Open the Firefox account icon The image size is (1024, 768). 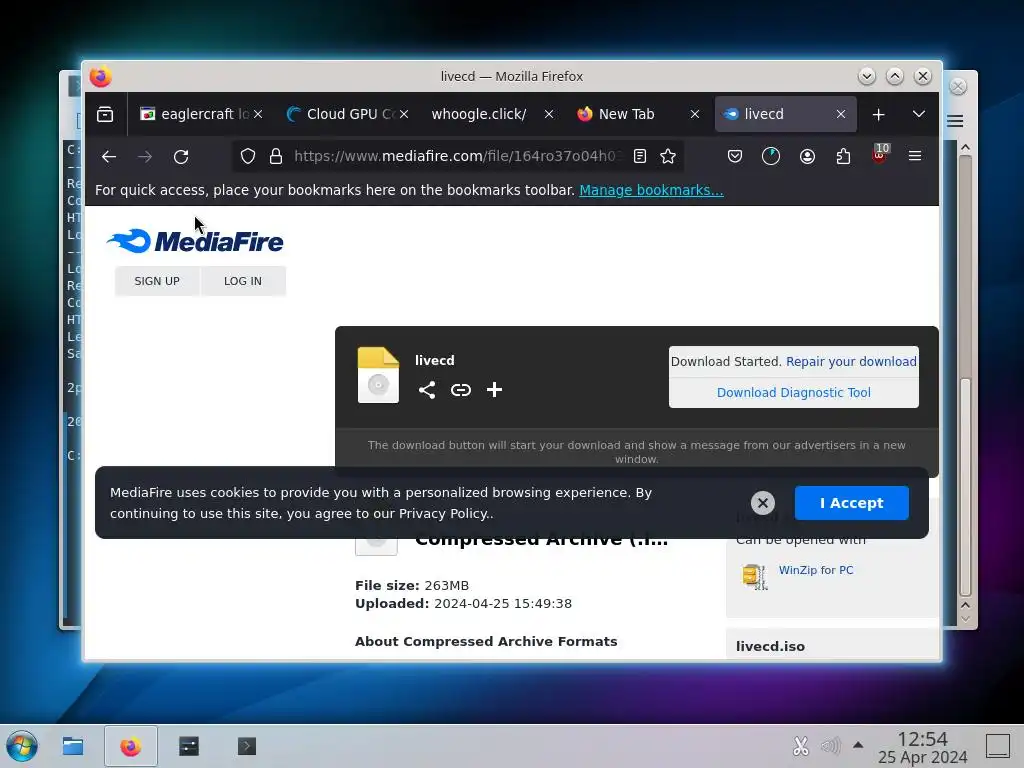[807, 156]
